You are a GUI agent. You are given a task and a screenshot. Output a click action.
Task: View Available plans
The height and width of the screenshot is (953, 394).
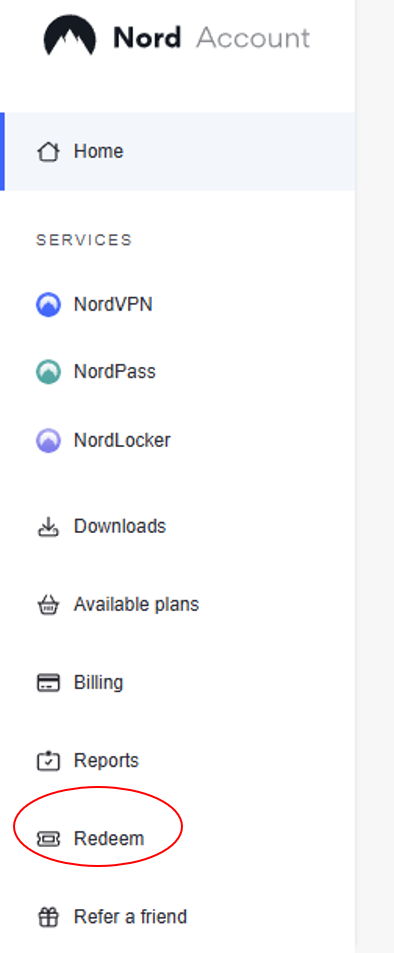pyautogui.click(x=136, y=605)
